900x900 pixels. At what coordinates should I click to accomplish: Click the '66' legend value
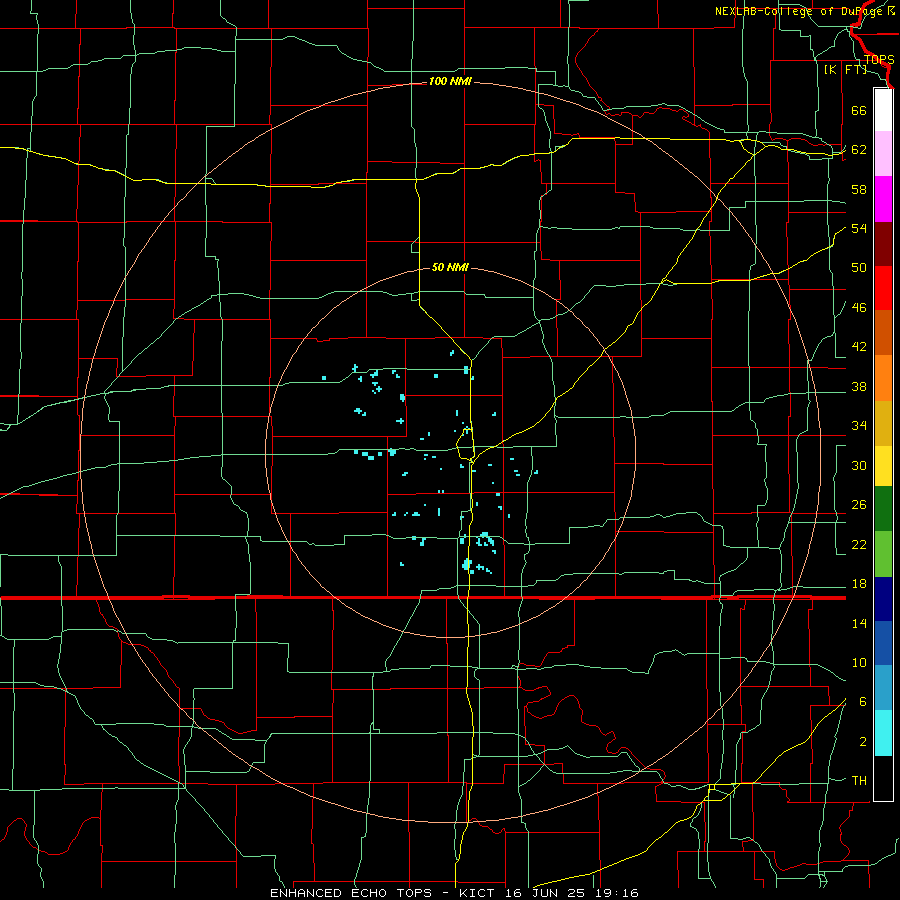859,110
